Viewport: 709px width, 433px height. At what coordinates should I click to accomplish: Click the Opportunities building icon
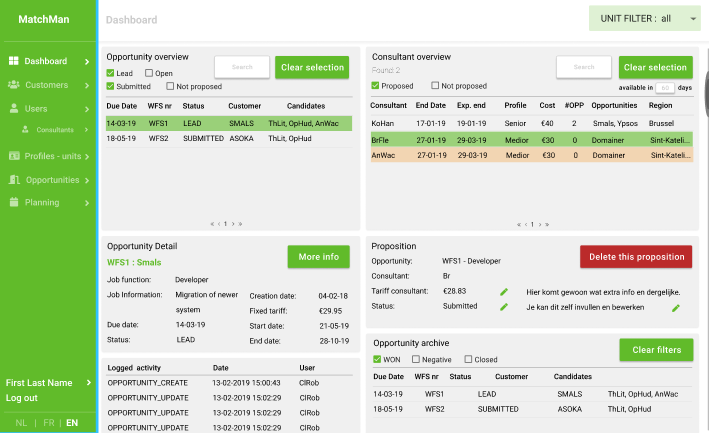14,180
